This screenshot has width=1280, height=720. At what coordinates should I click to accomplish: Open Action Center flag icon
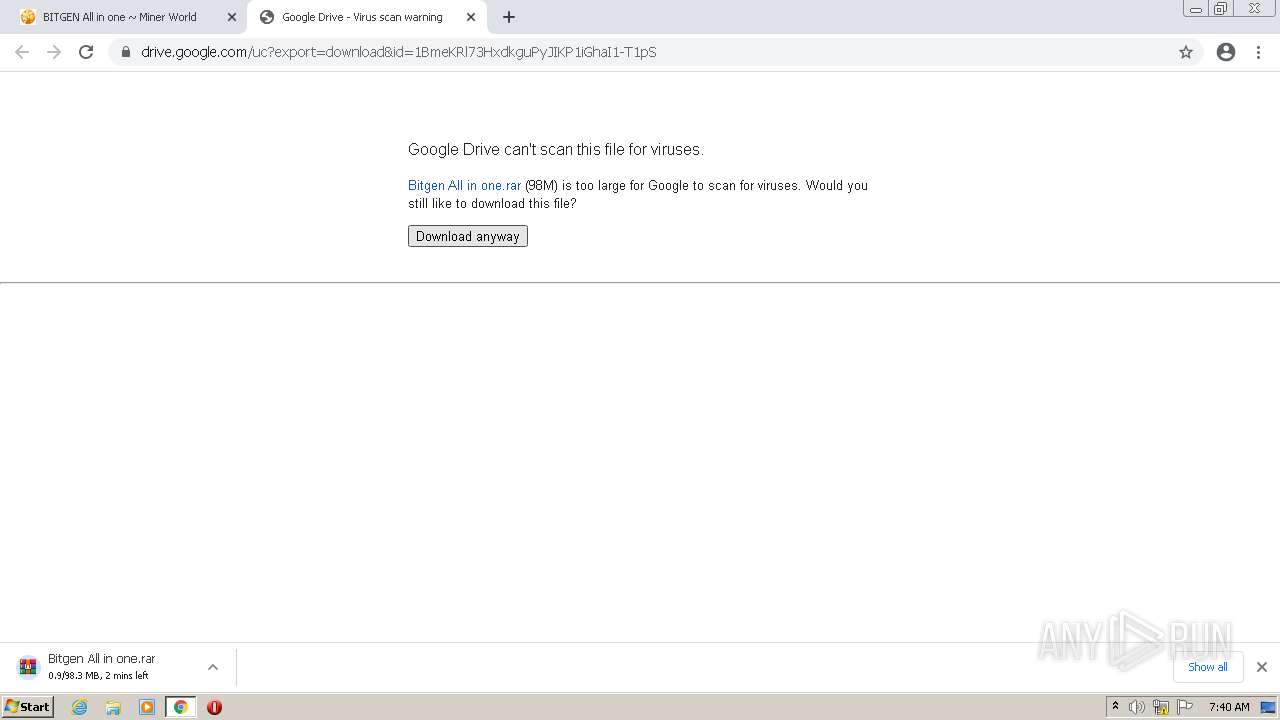click(1186, 707)
